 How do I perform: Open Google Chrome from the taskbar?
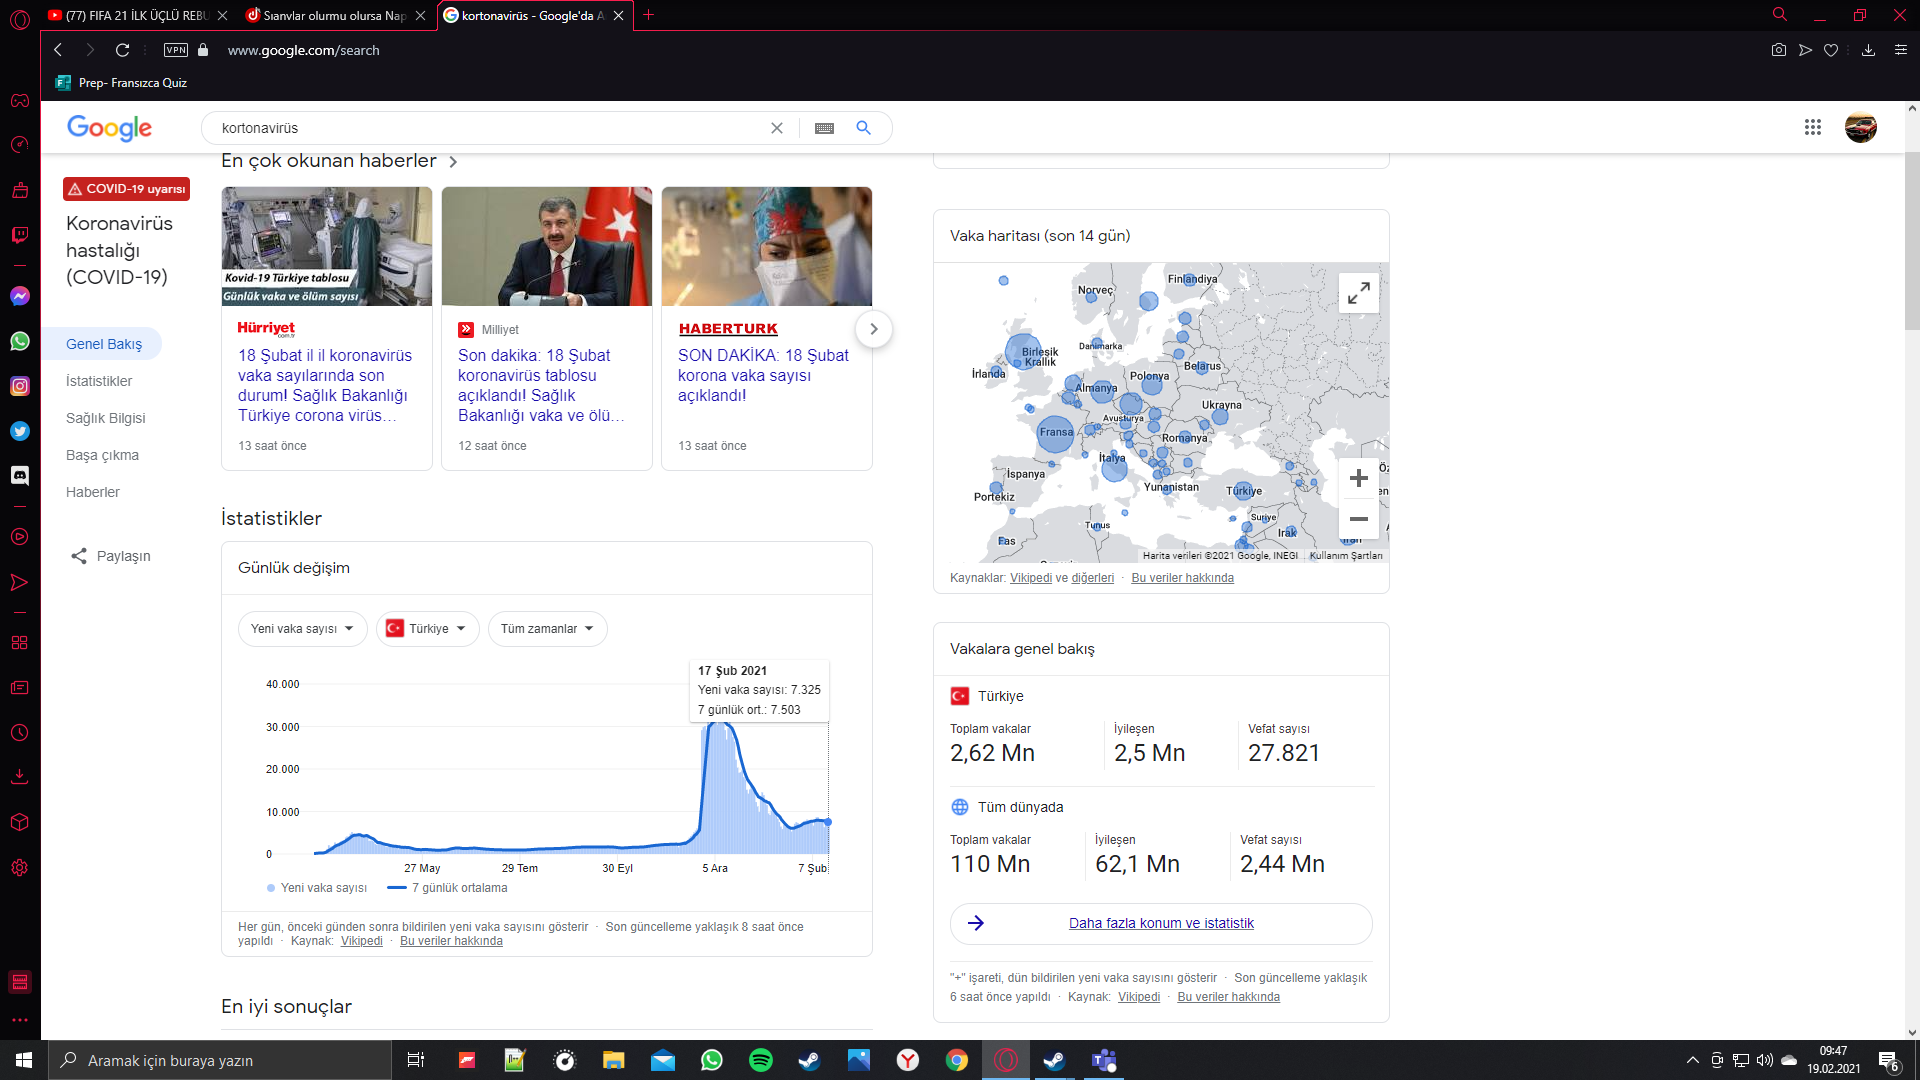(957, 1060)
